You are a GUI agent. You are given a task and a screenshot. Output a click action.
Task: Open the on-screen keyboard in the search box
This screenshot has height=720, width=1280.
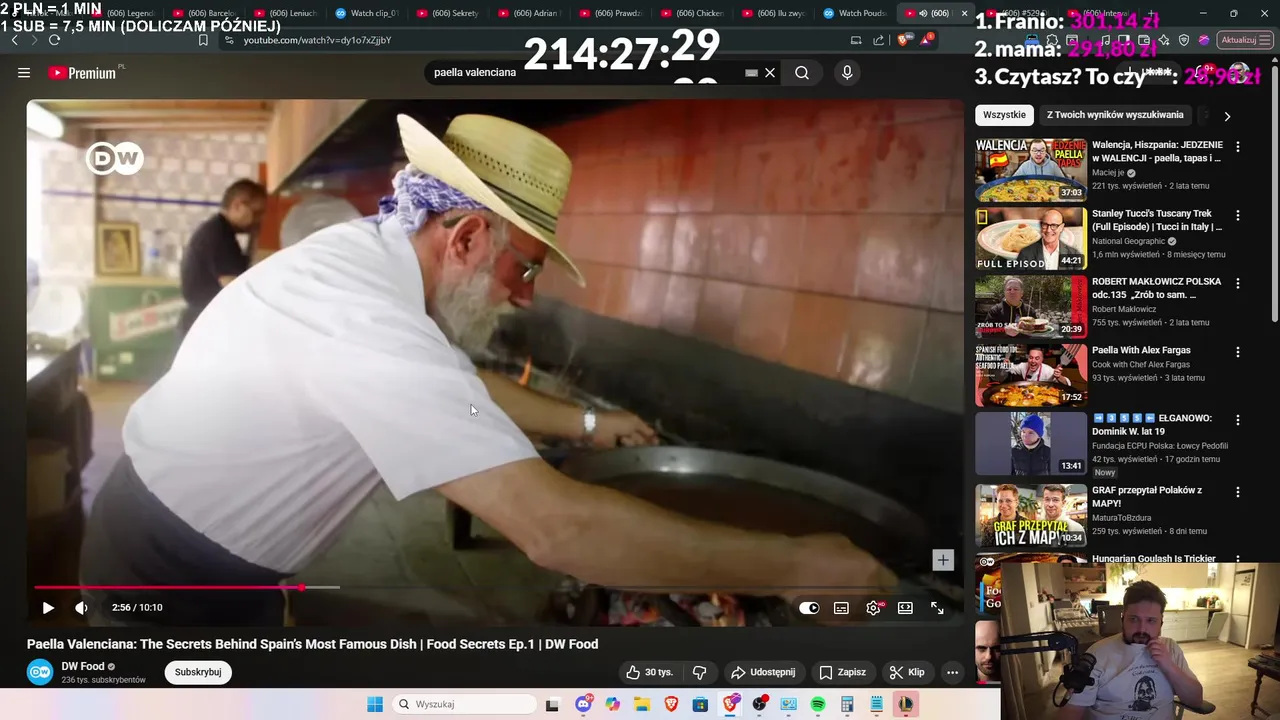[751, 72]
